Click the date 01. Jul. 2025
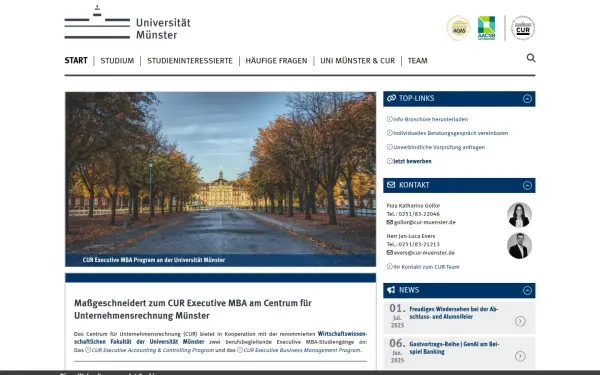 tap(397, 316)
